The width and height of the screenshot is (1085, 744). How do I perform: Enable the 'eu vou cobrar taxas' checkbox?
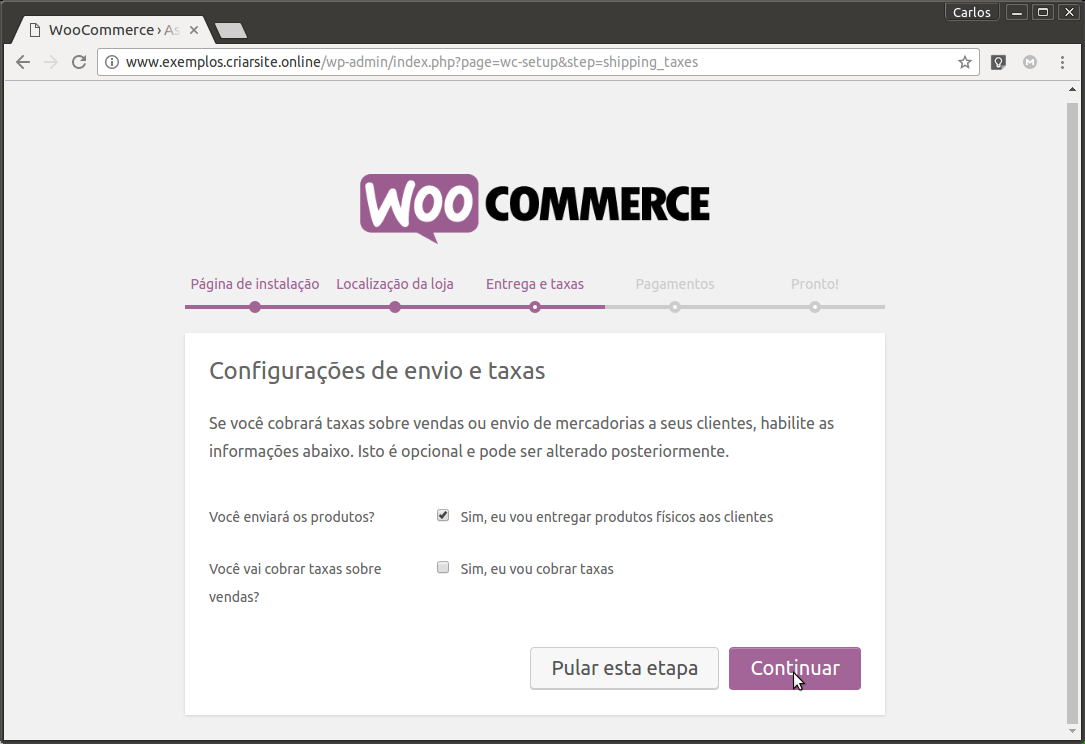tap(443, 568)
